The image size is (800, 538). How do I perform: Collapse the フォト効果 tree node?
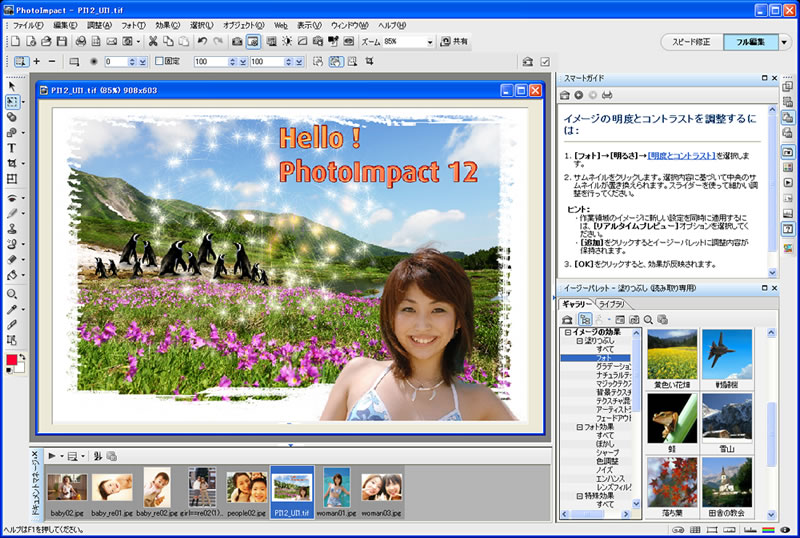click(580, 427)
